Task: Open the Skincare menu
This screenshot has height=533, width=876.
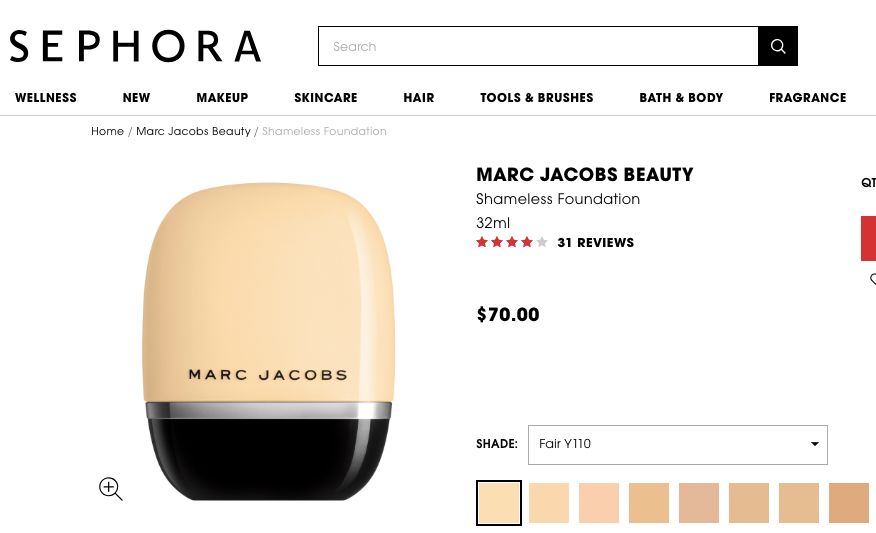Action: (326, 98)
